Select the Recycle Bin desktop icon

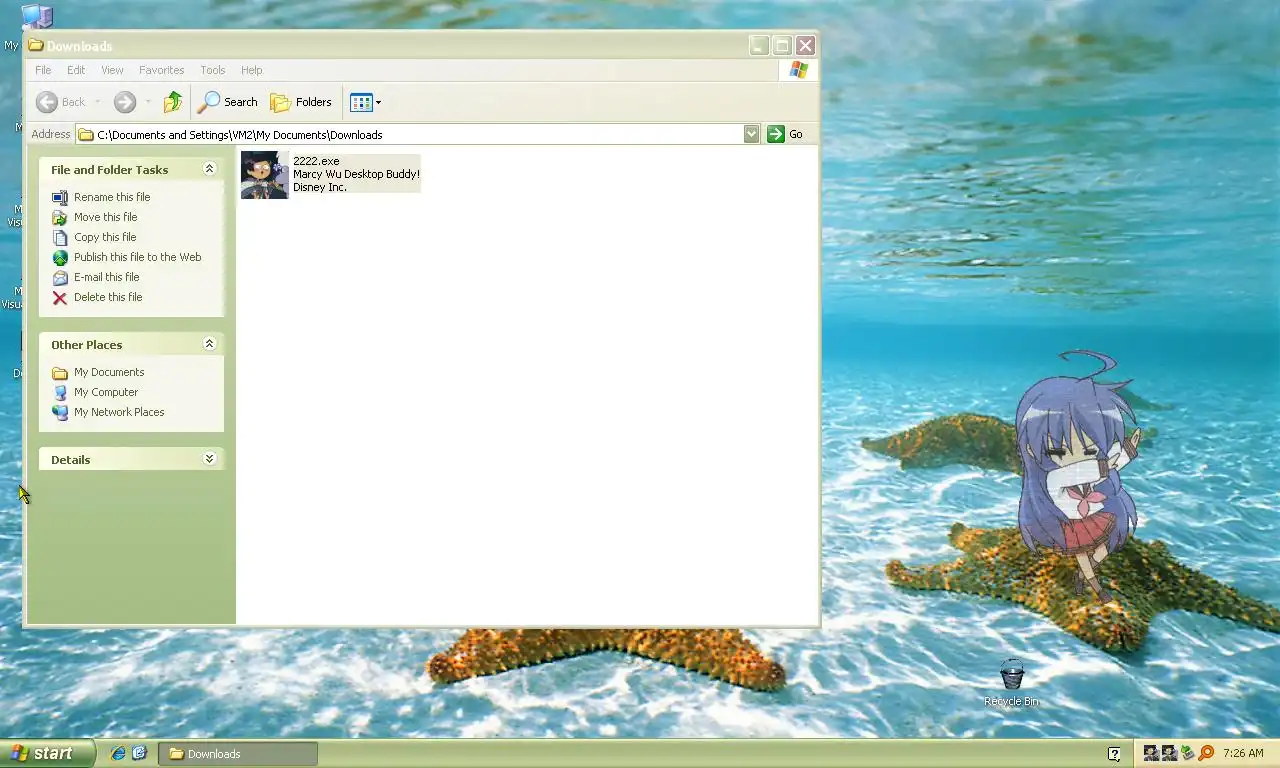tap(1011, 682)
